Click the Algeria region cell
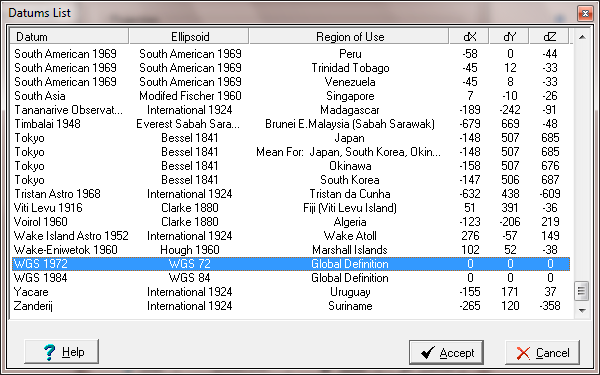 coord(350,222)
